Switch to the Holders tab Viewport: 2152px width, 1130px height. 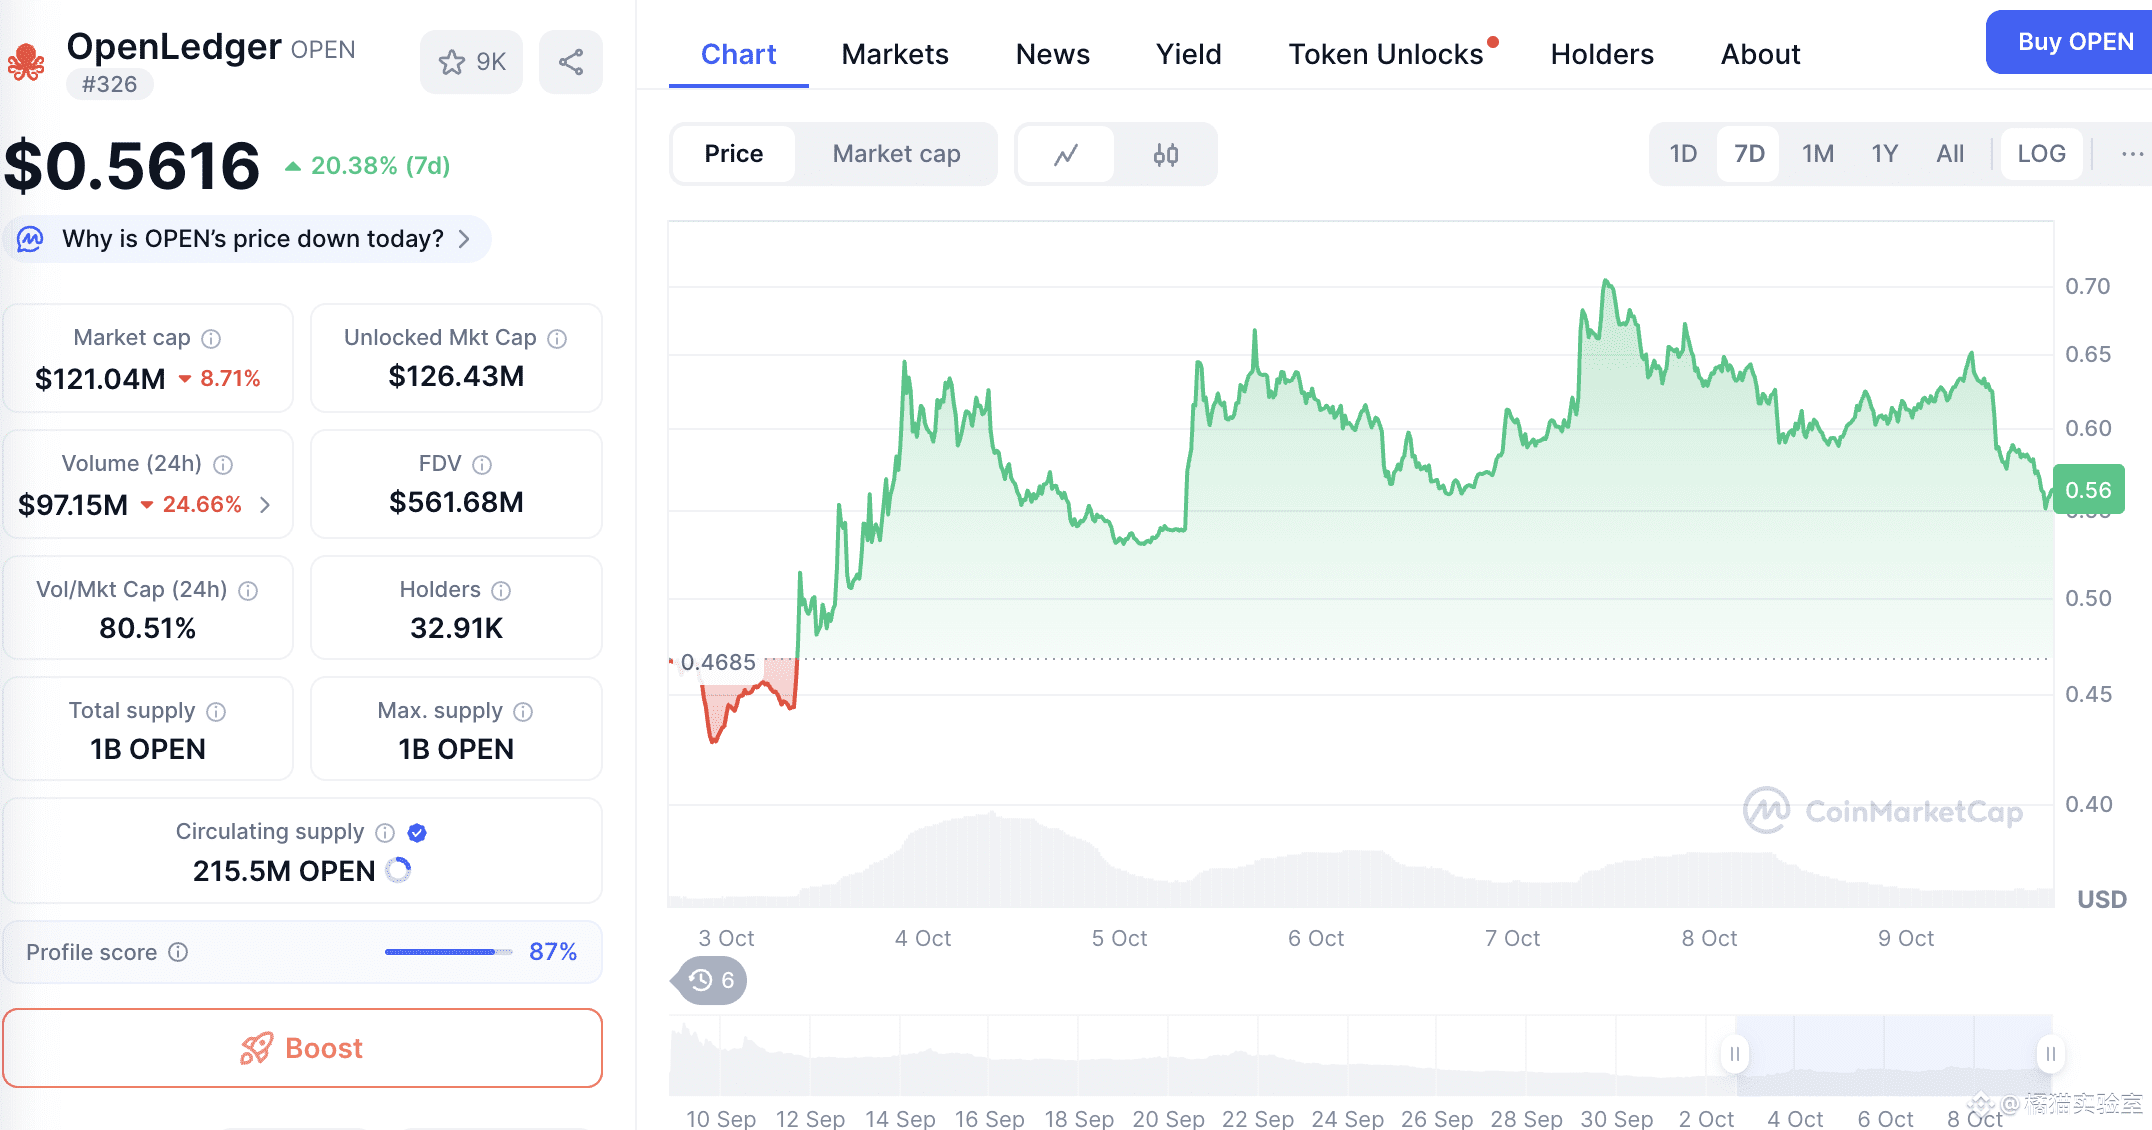coord(1601,54)
